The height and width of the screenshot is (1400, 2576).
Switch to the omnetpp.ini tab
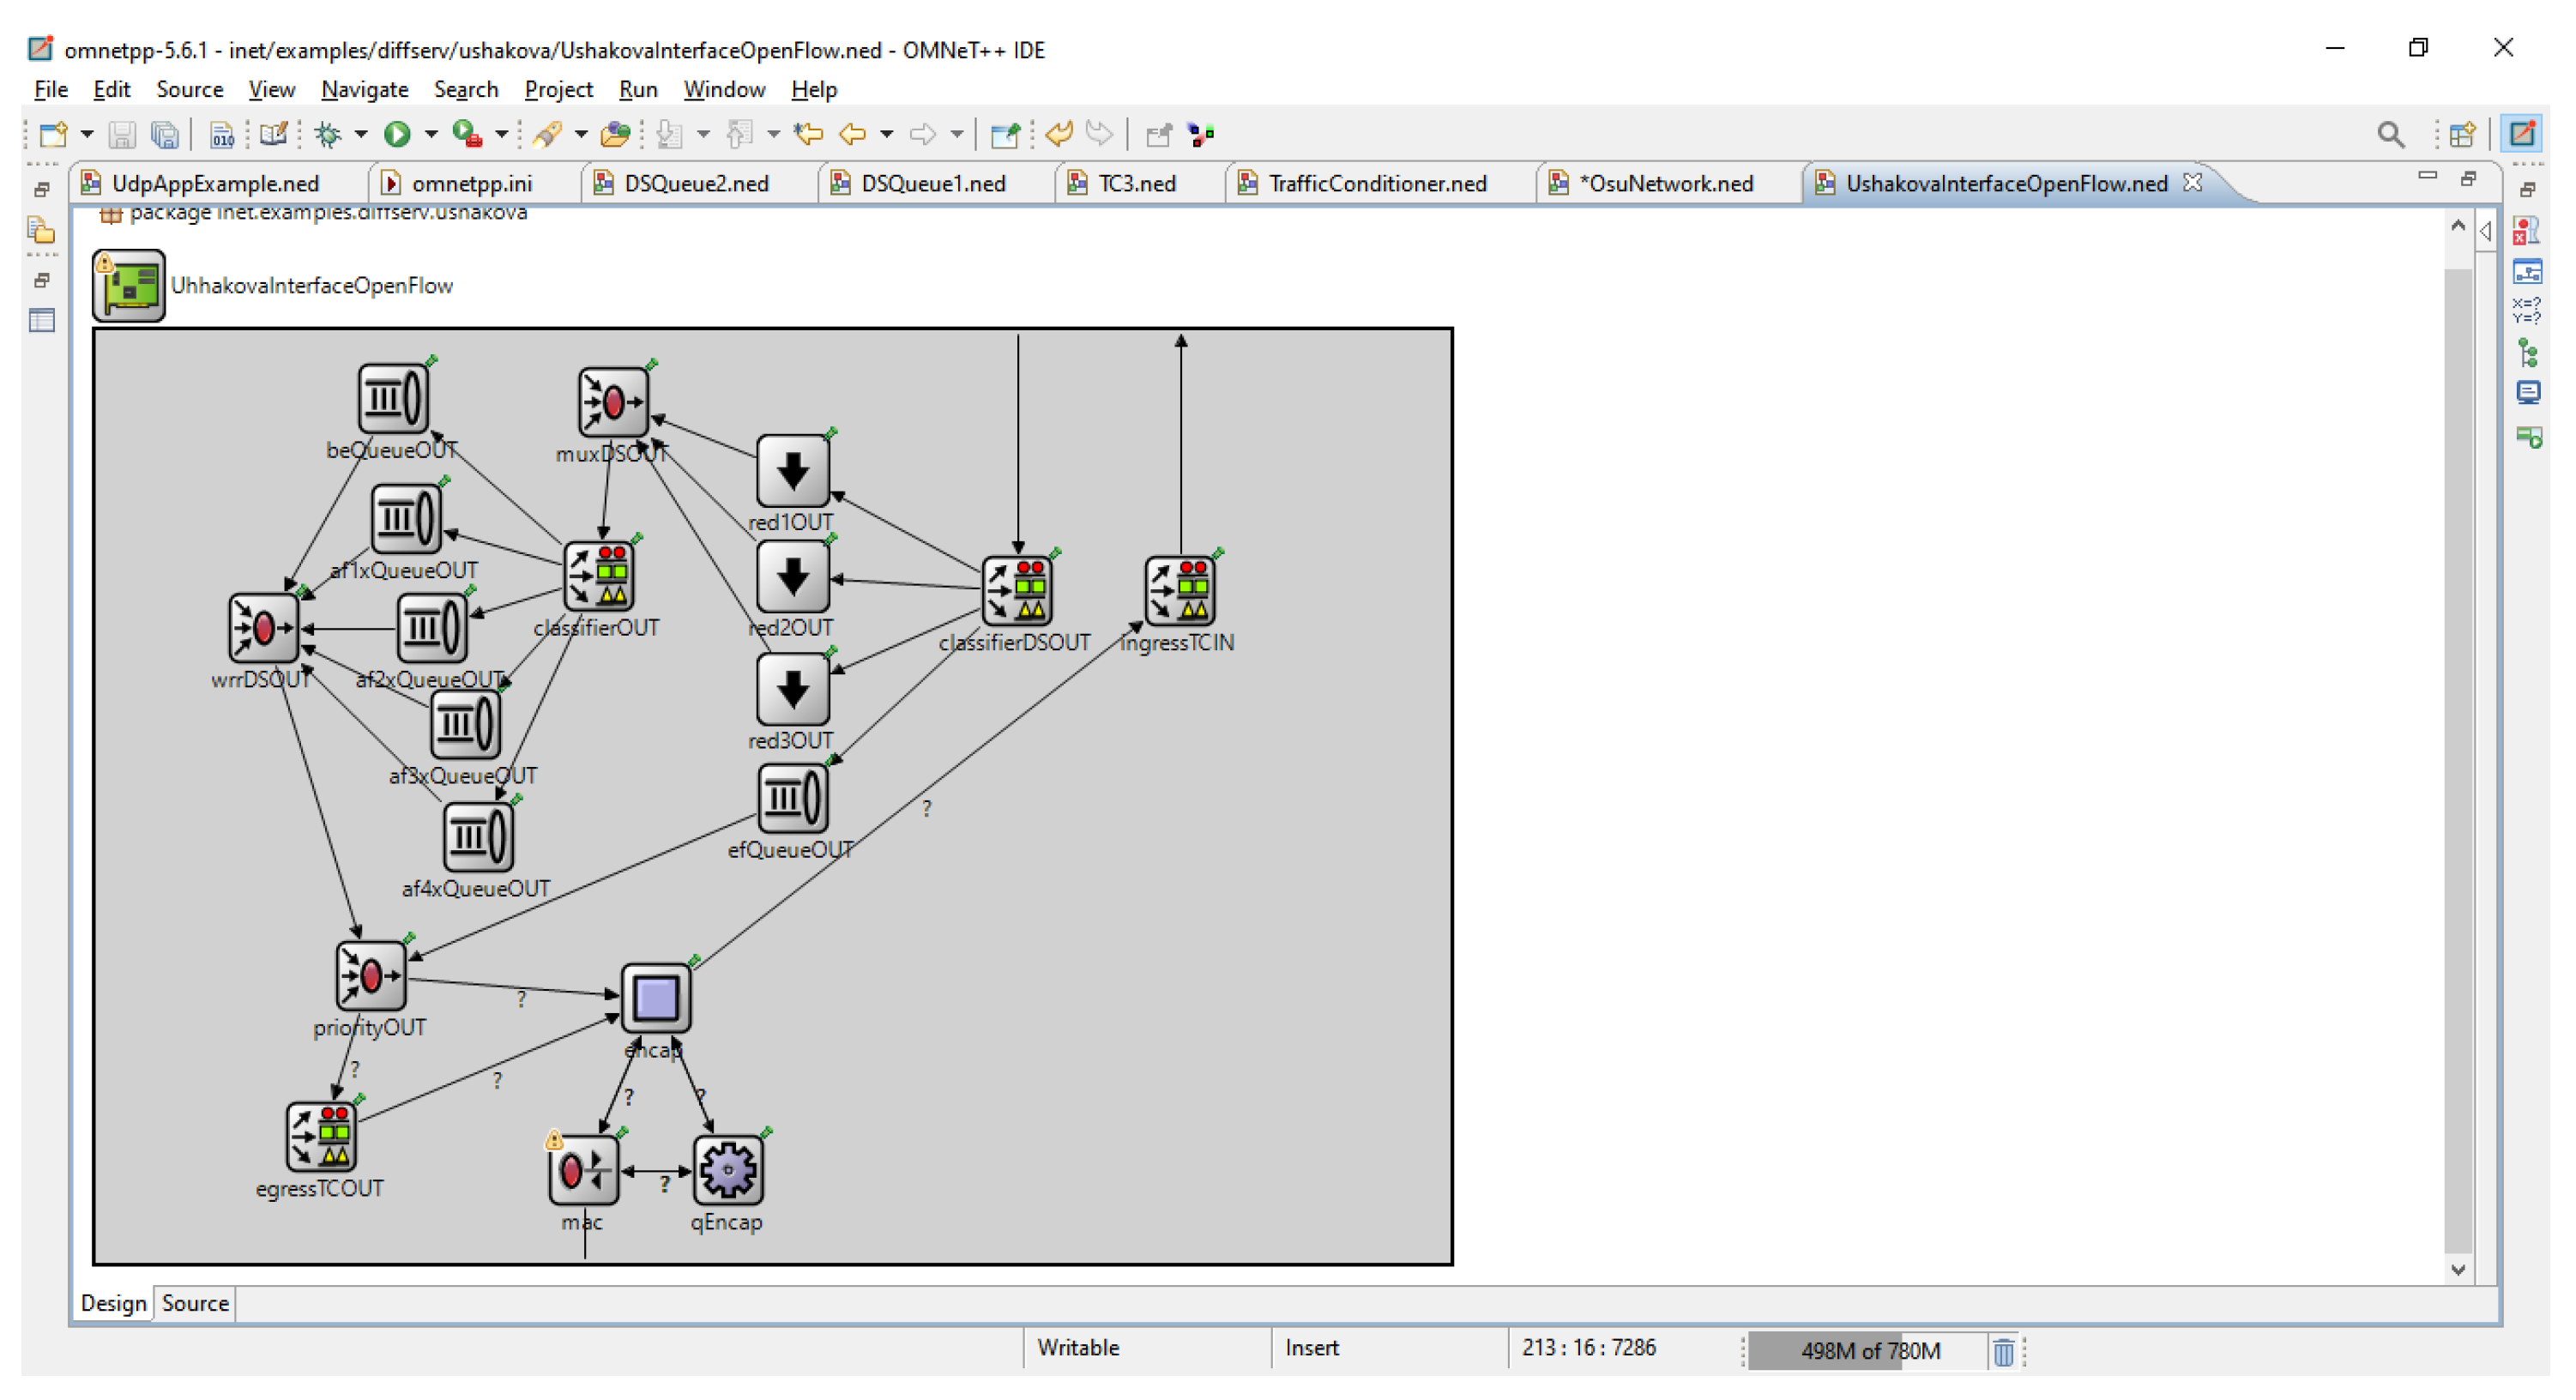pos(471,184)
